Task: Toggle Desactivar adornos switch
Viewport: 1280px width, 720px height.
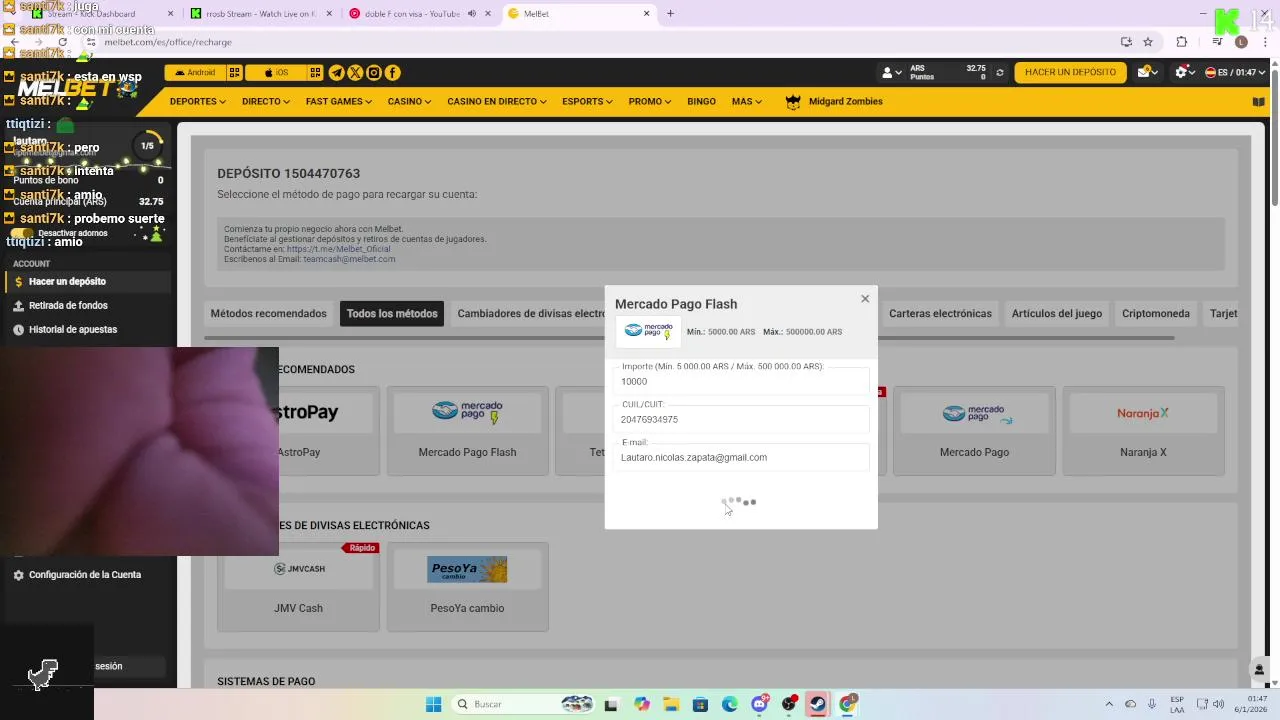Action: 21,233
